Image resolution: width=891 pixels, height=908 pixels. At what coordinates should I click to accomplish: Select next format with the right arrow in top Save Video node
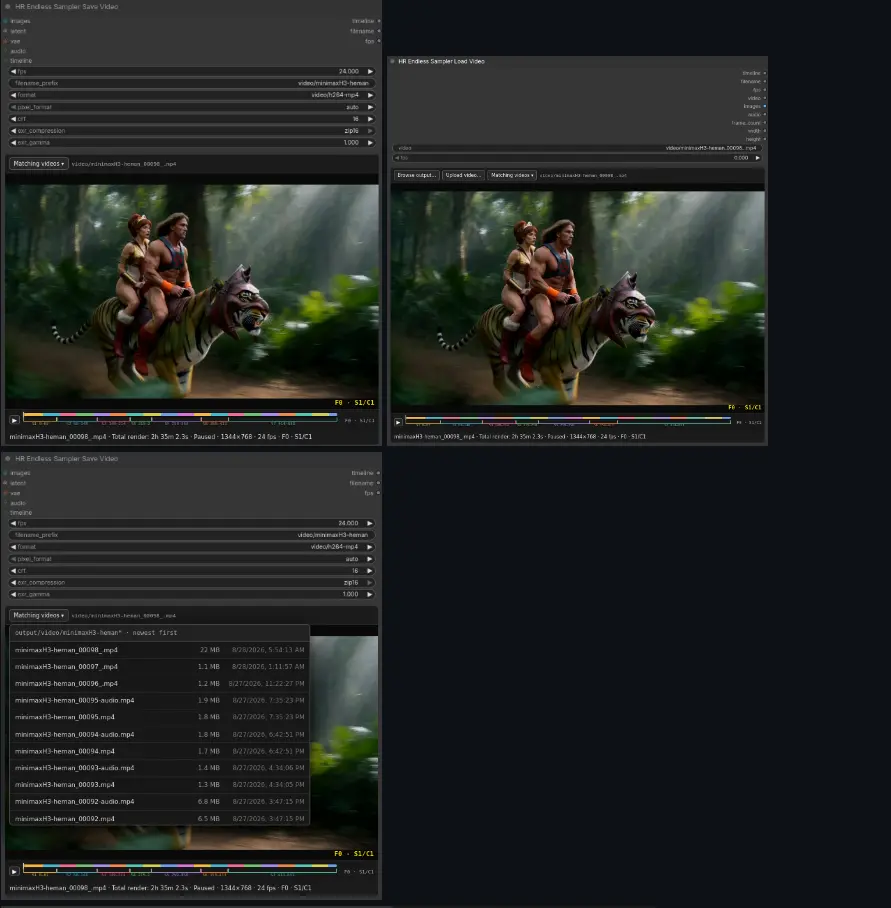(371, 95)
